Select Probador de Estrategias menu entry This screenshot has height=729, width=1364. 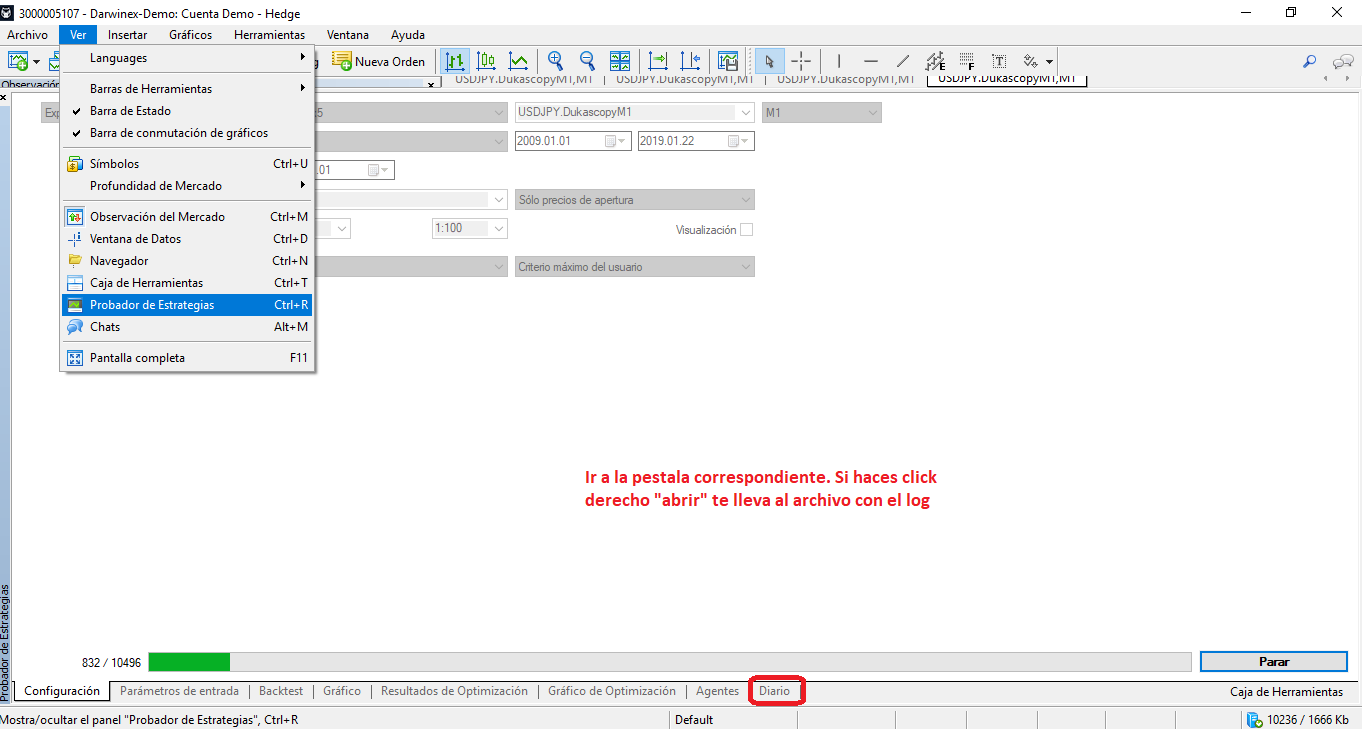tap(188, 305)
